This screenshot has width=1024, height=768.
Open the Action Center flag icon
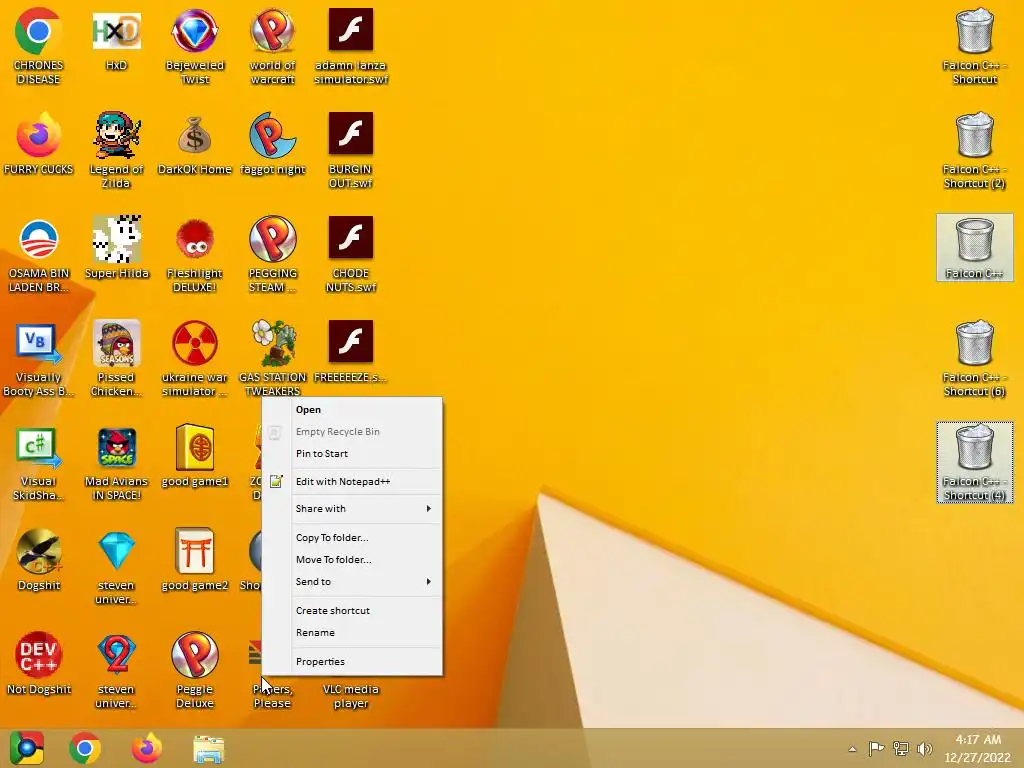876,748
